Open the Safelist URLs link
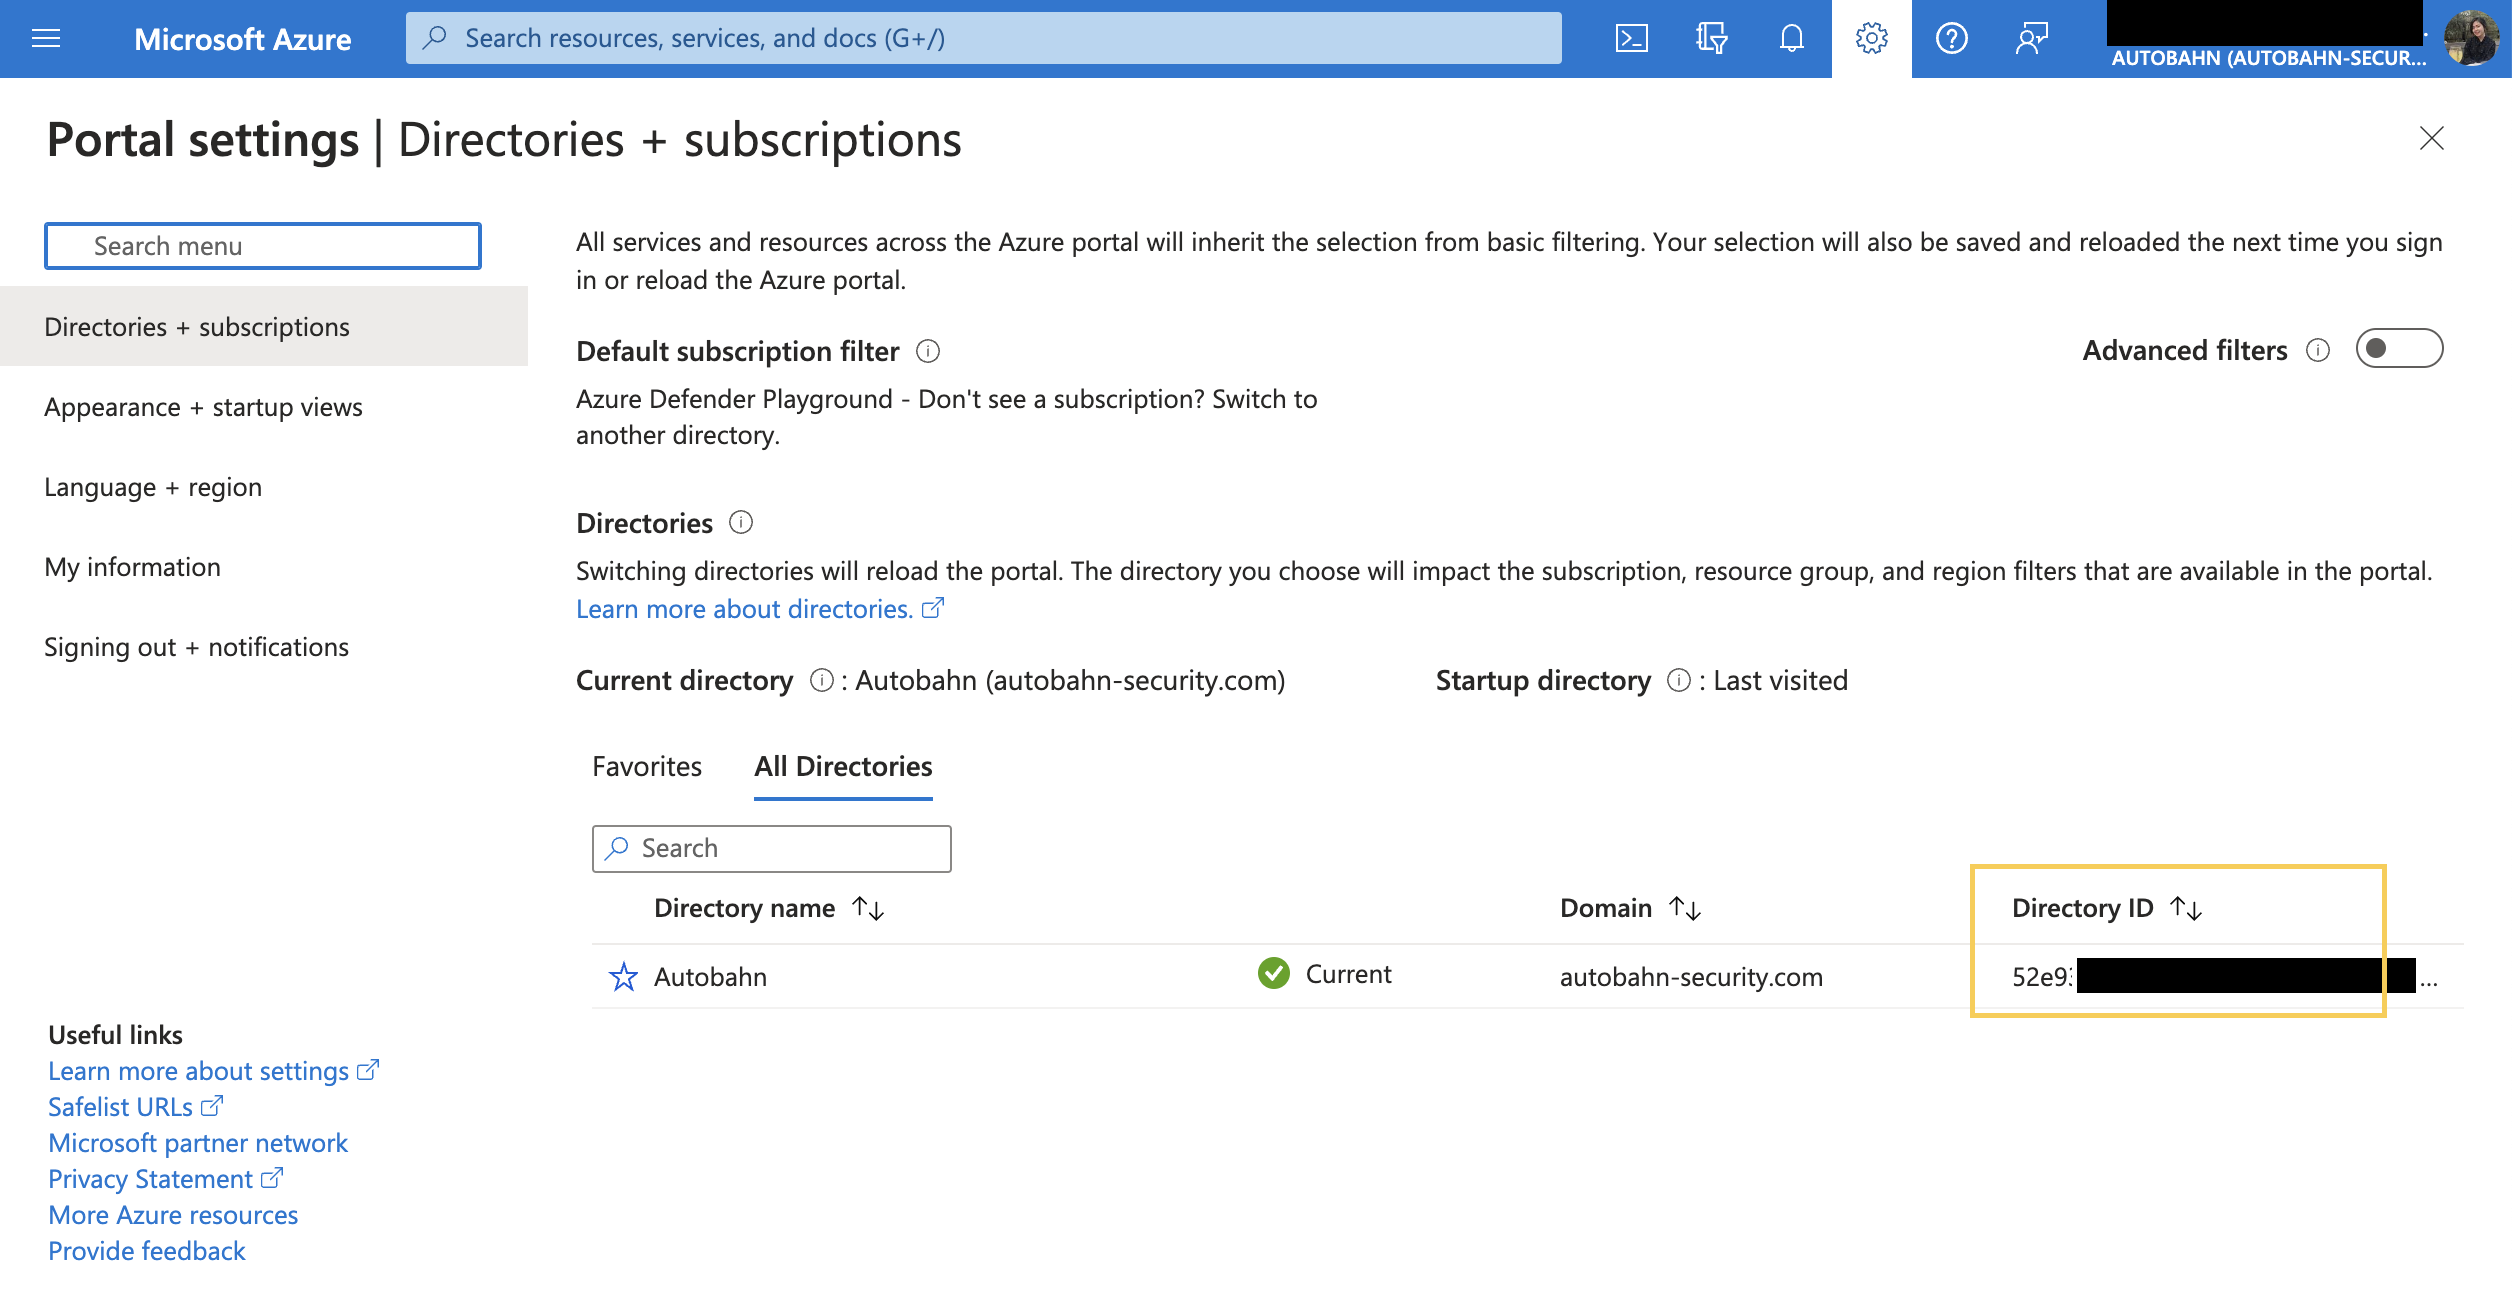 (x=120, y=1107)
